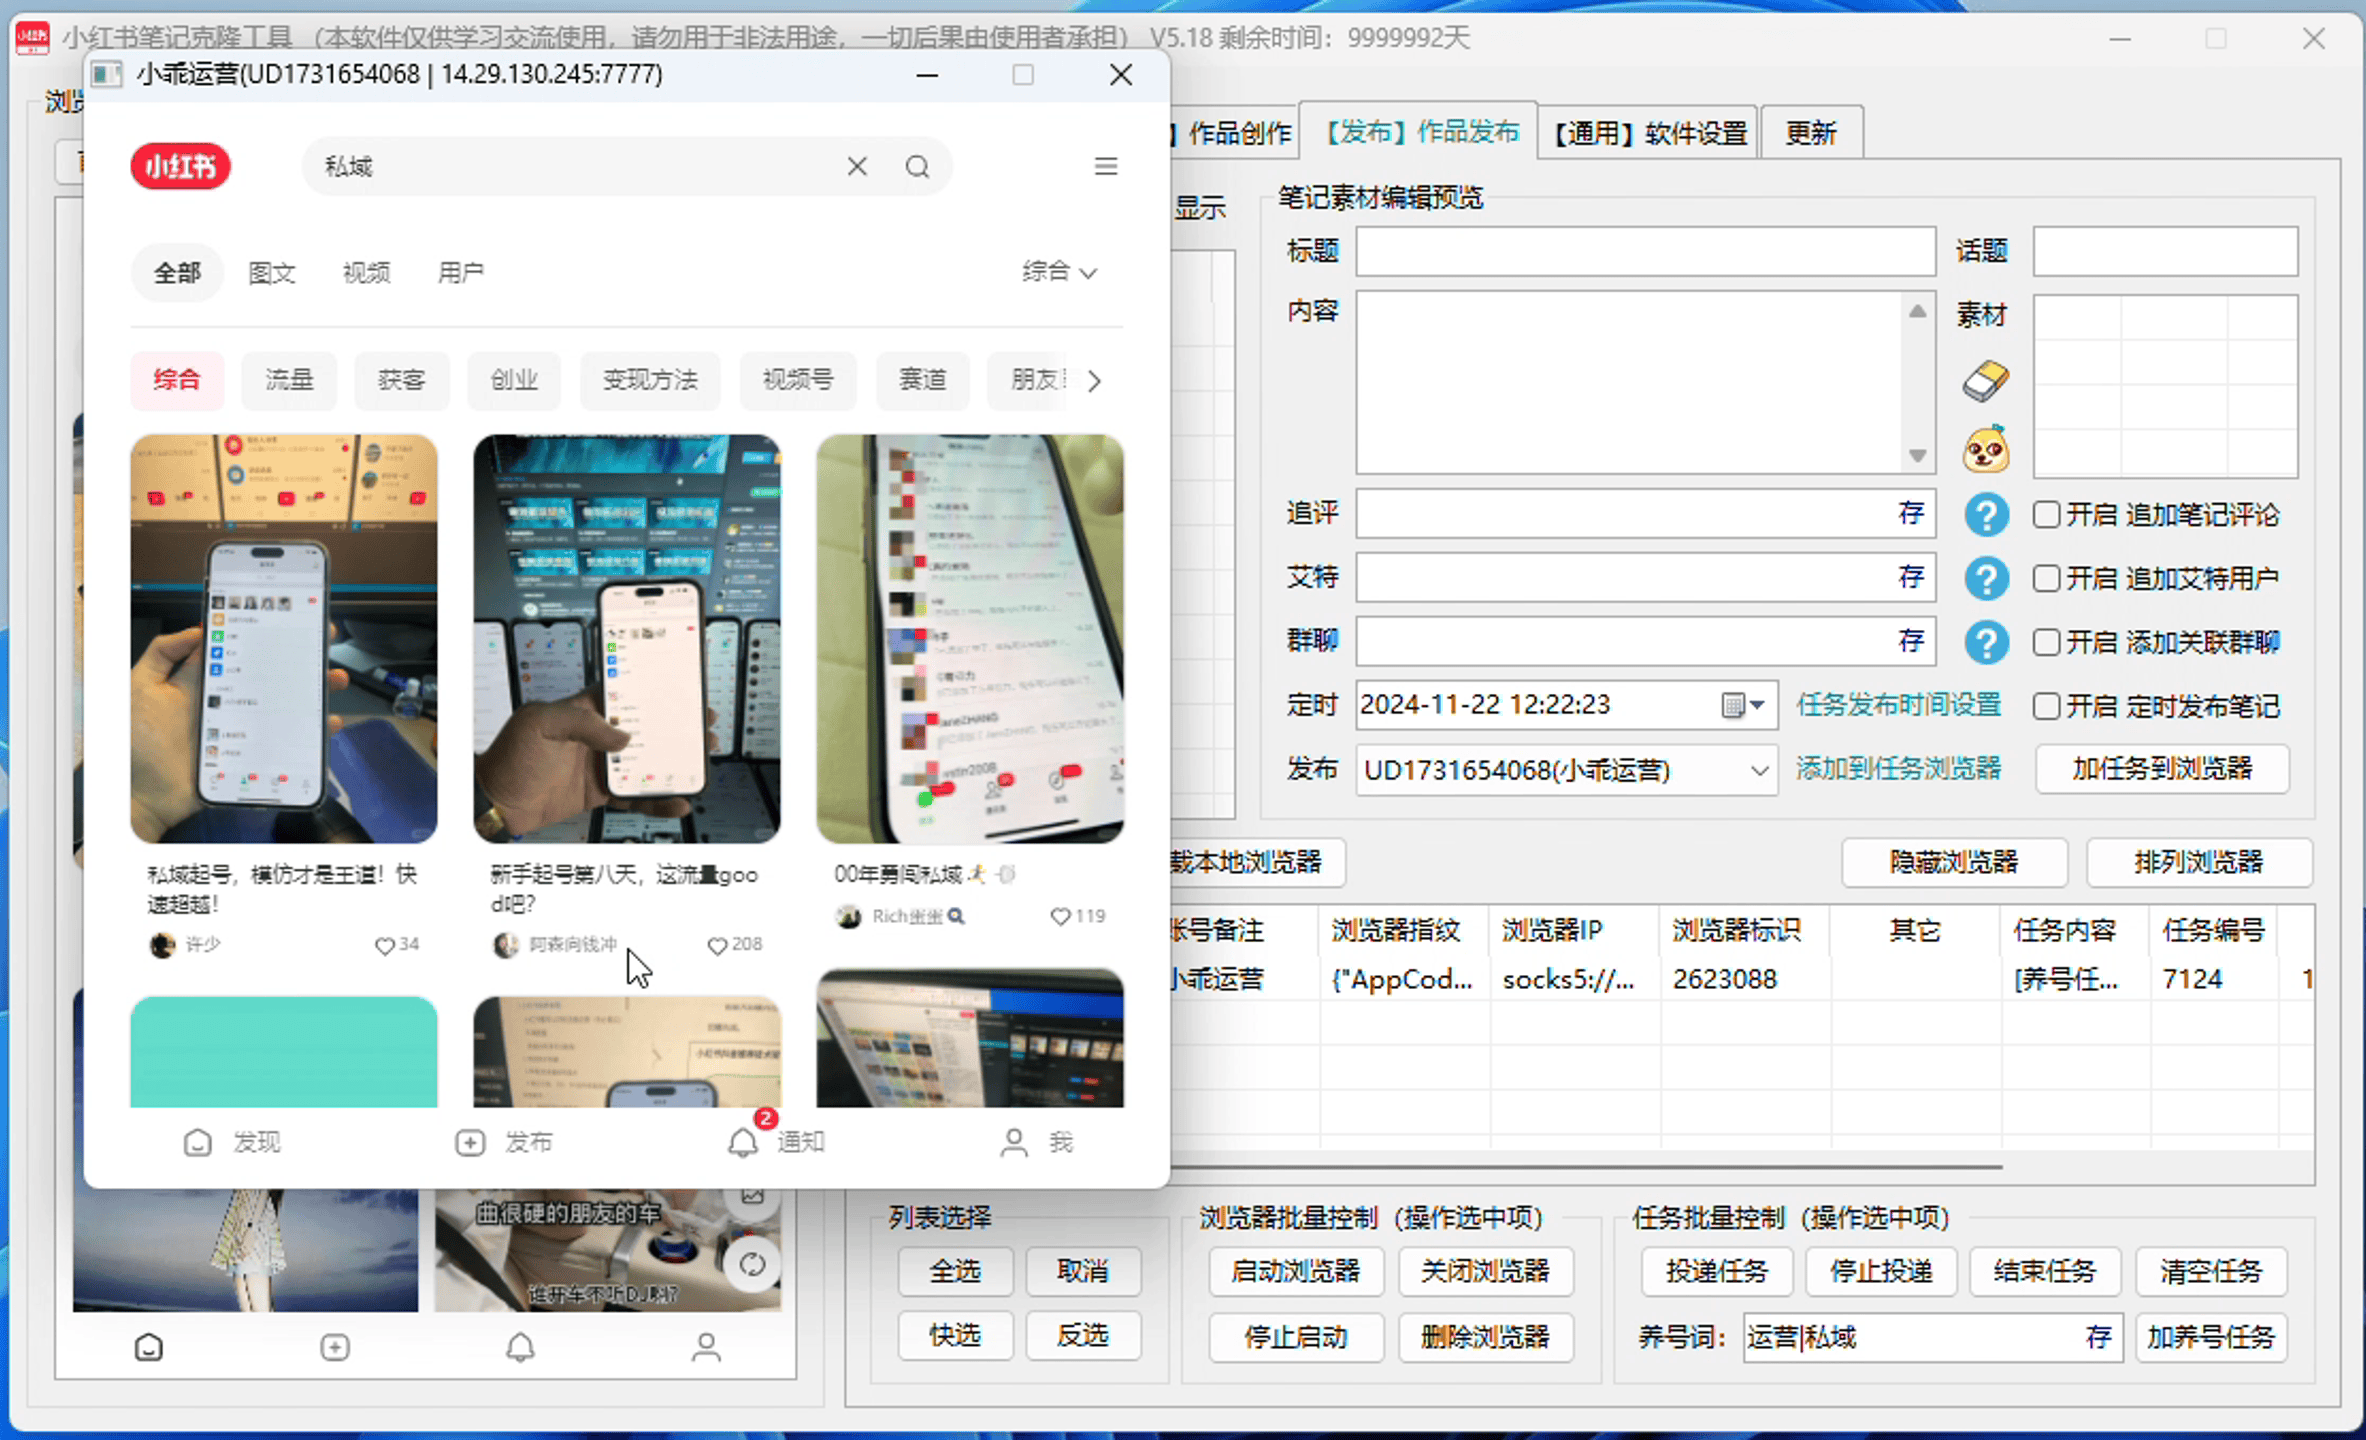The image size is (2366, 1440).
Task: Click the 标题 input field
Action: click(1645, 251)
